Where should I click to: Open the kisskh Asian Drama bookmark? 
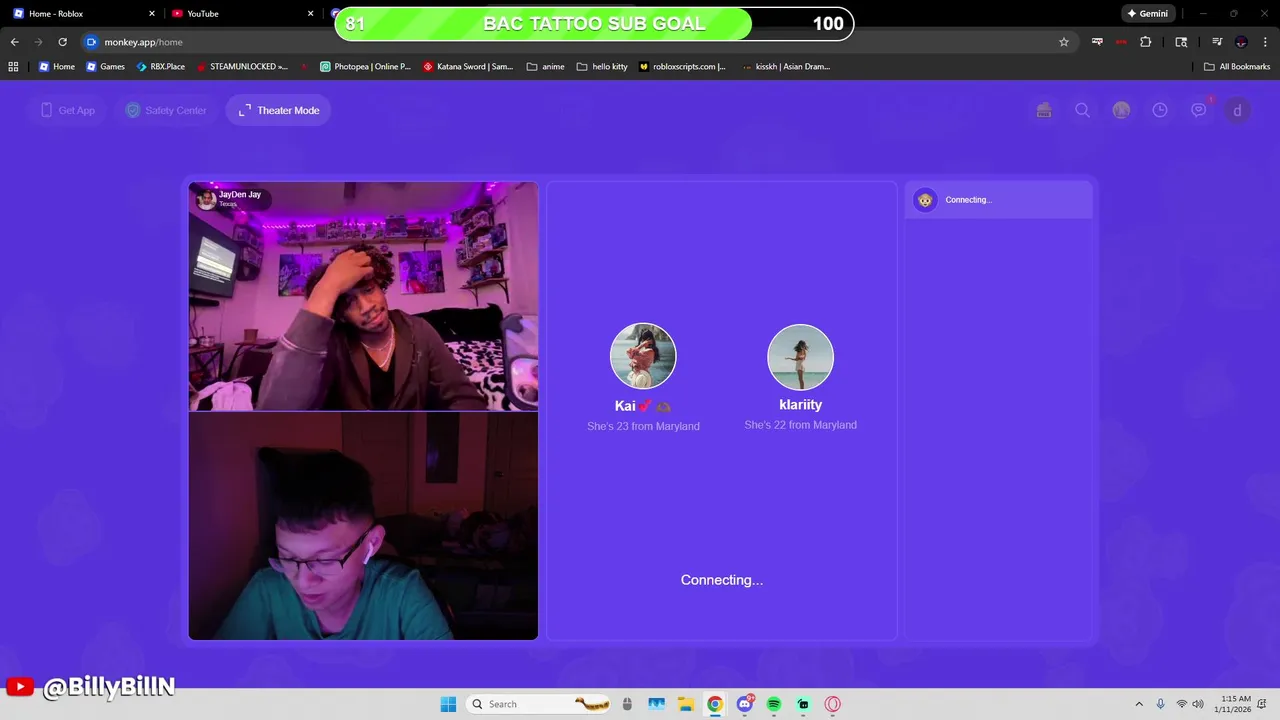point(785,66)
